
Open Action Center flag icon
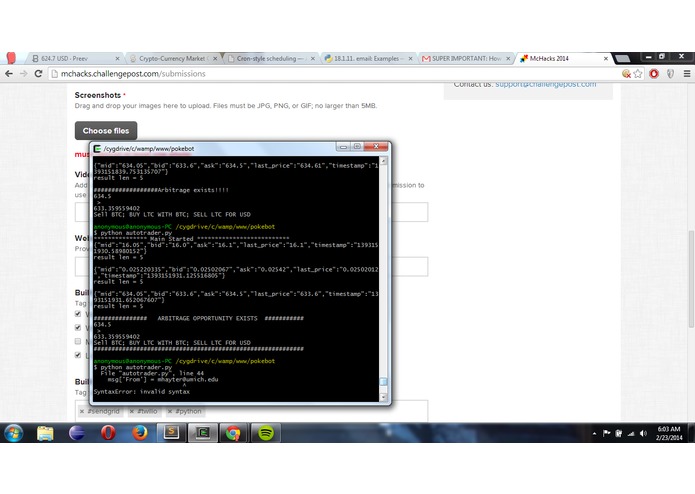pos(606,433)
